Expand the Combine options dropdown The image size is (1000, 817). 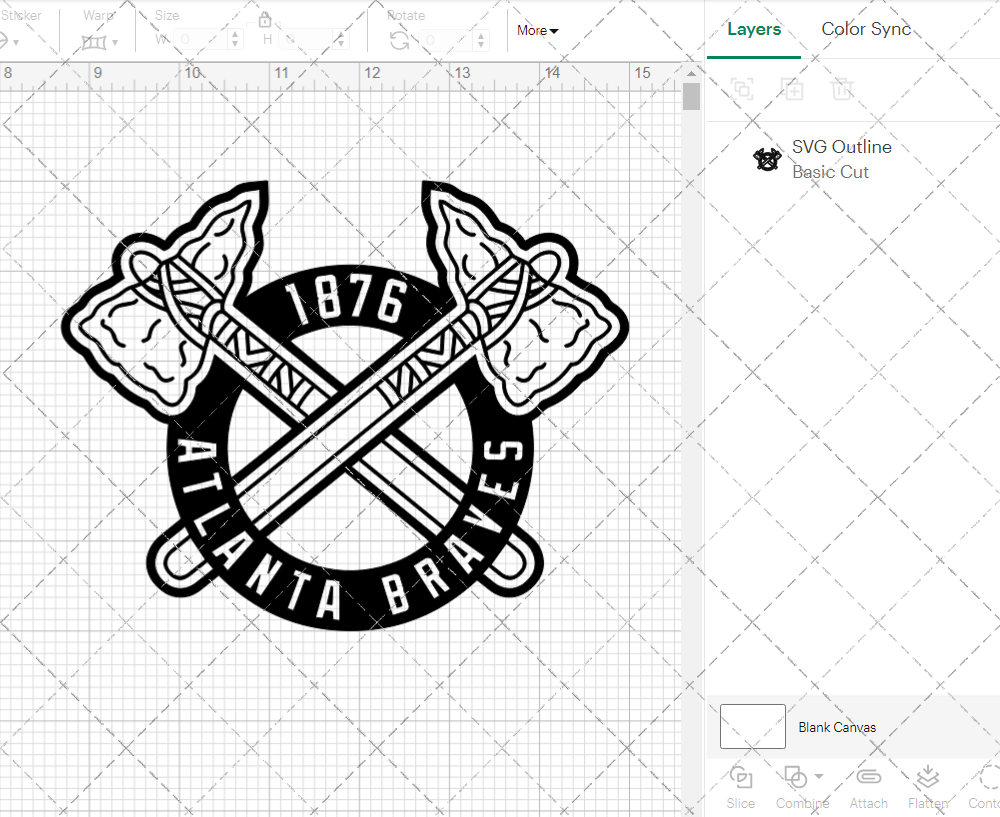(x=819, y=776)
